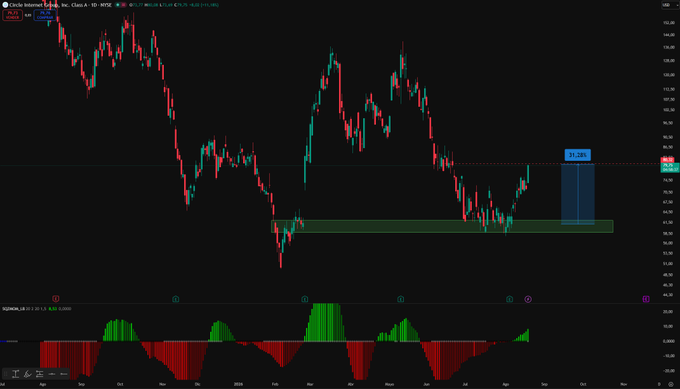
Task: Click the green earnings marker near March
Action: coord(305,299)
